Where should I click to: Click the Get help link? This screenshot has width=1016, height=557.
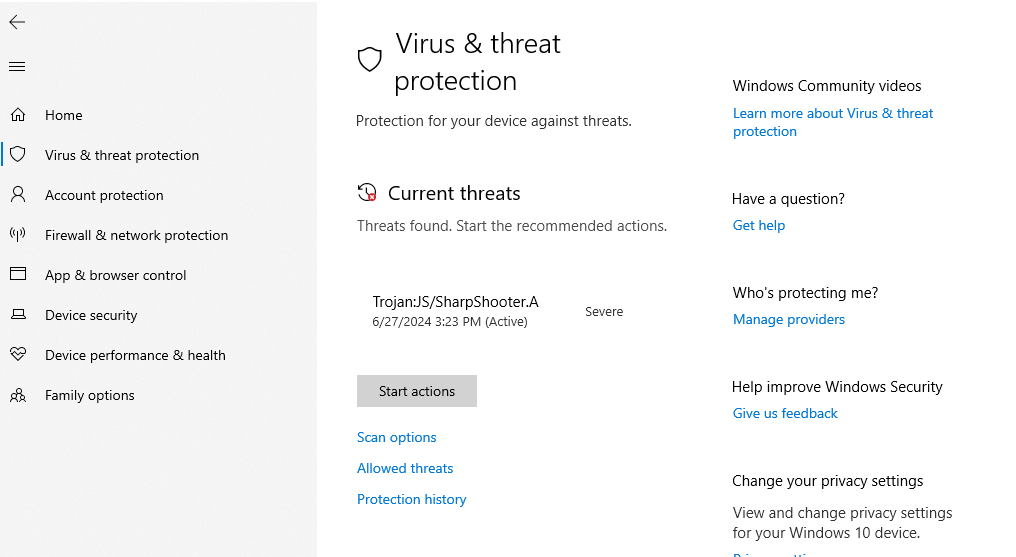pos(759,225)
